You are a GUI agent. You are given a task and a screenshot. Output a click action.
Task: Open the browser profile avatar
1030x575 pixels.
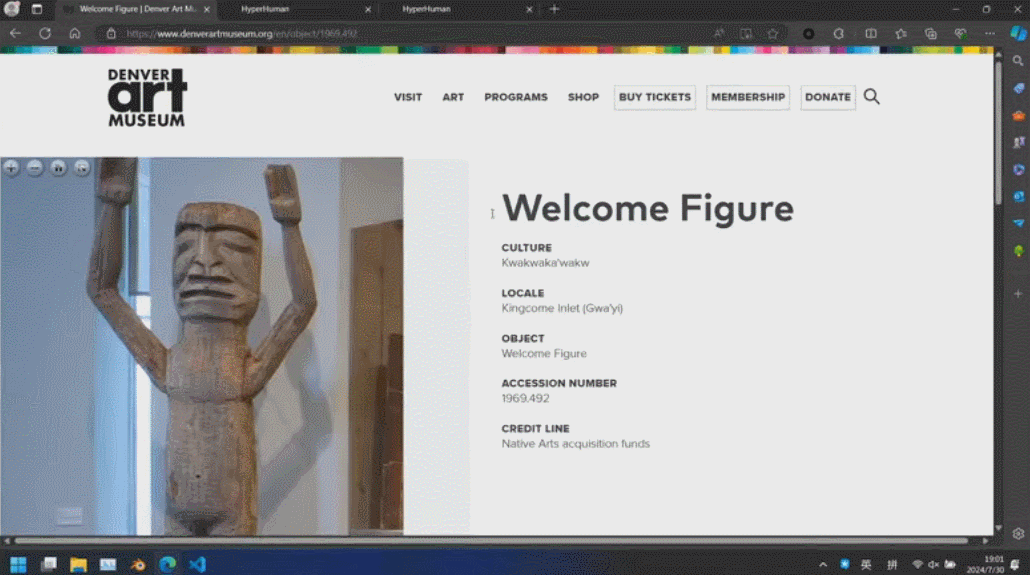click(11, 9)
